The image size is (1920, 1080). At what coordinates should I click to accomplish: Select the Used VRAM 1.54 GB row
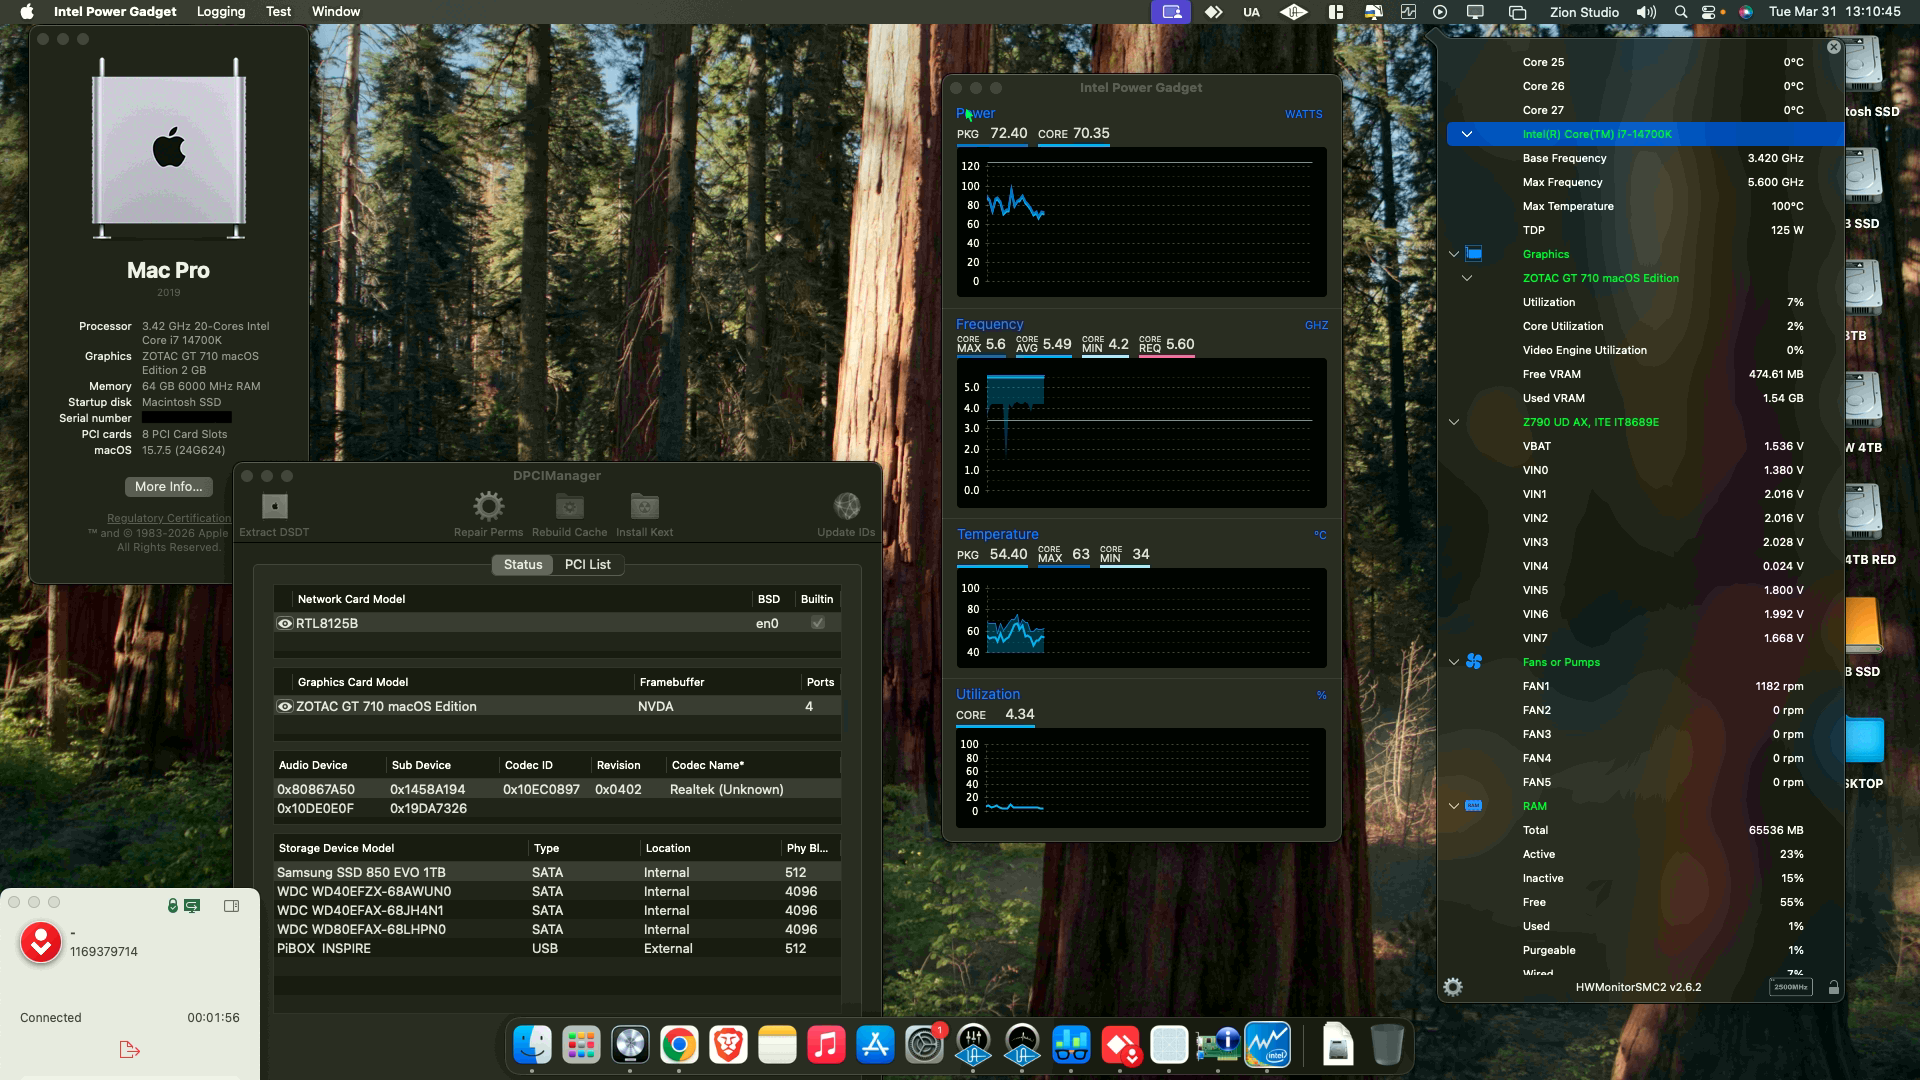click(x=1645, y=398)
